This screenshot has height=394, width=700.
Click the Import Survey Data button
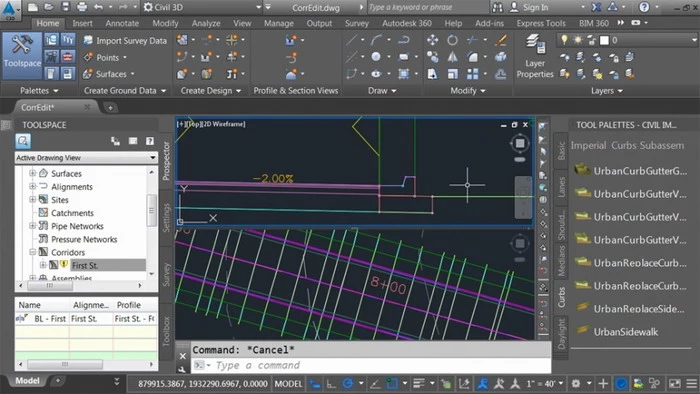125,41
